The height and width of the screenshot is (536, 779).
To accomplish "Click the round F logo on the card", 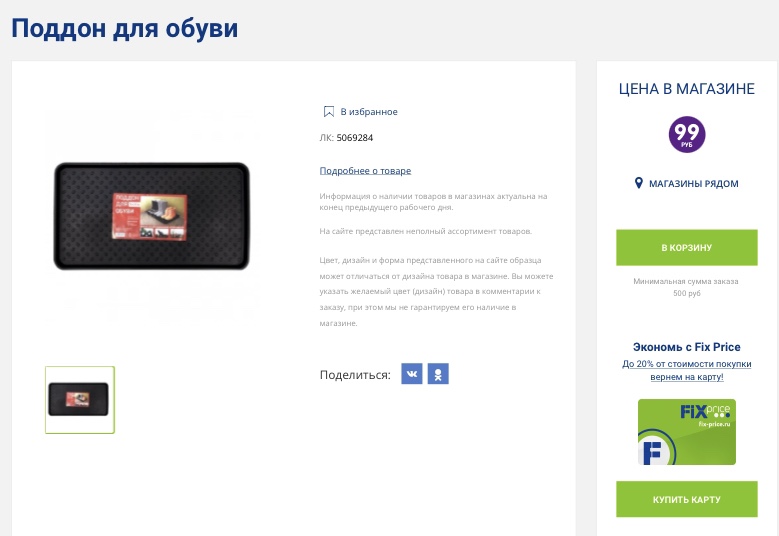I will [656, 452].
